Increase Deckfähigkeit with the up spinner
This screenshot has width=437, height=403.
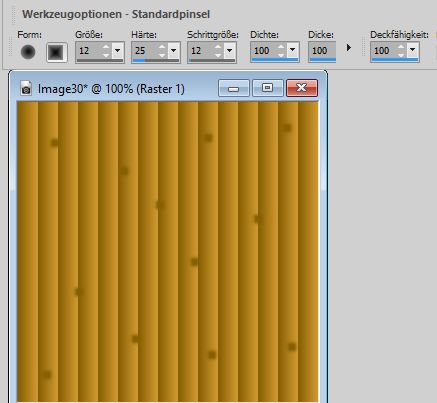click(401, 47)
